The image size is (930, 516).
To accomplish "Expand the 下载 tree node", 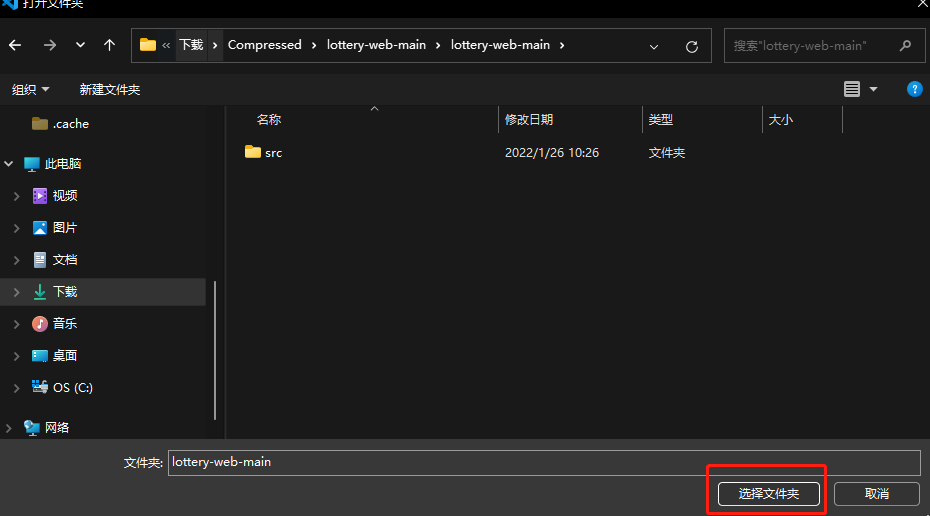I will [x=17, y=292].
